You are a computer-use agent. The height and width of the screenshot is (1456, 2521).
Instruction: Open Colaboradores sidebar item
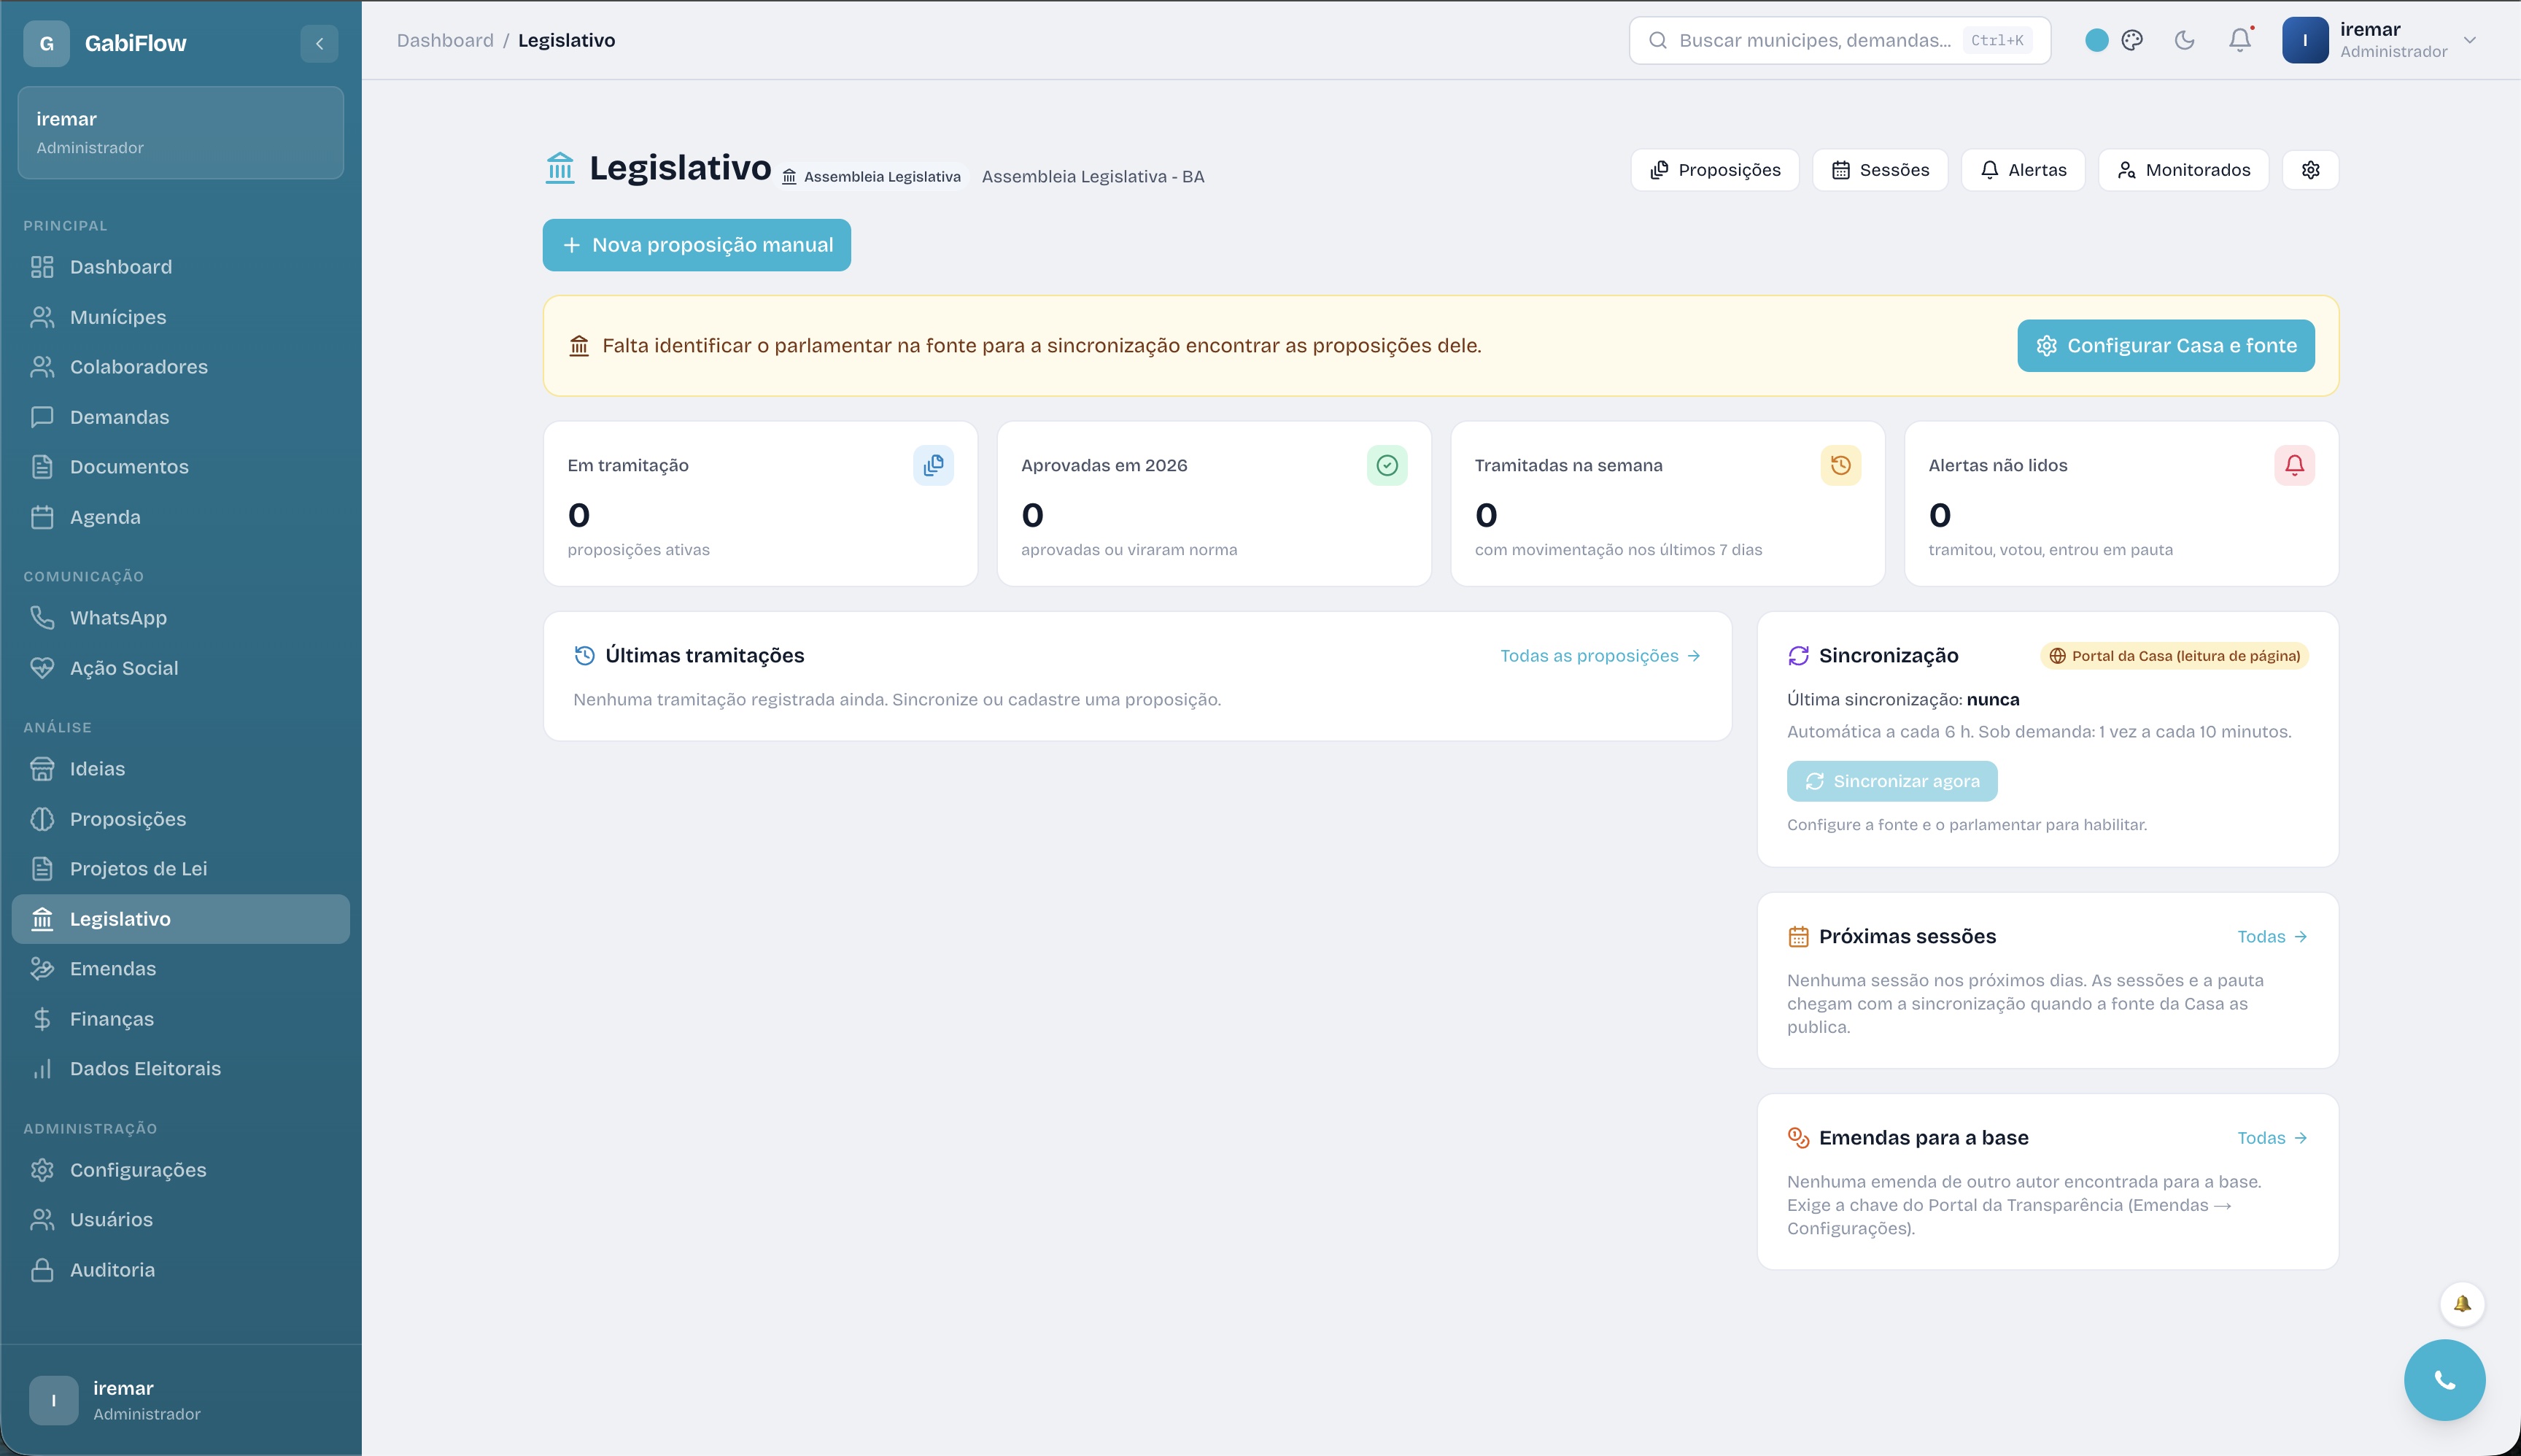click(181, 367)
